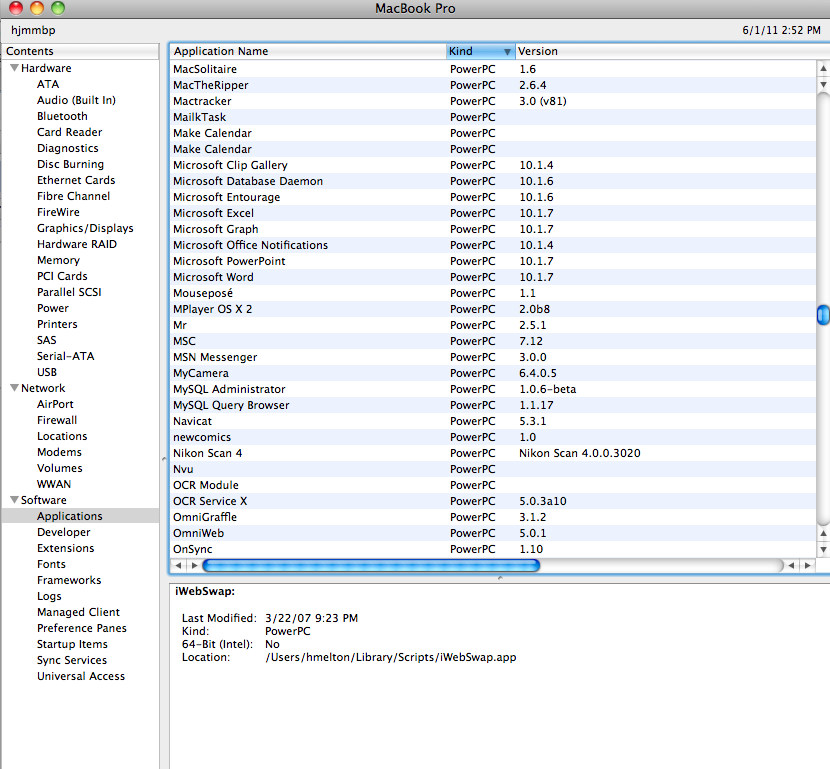Image resolution: width=830 pixels, height=769 pixels.
Task: Select the Microsoft Word row
Action: (x=493, y=277)
